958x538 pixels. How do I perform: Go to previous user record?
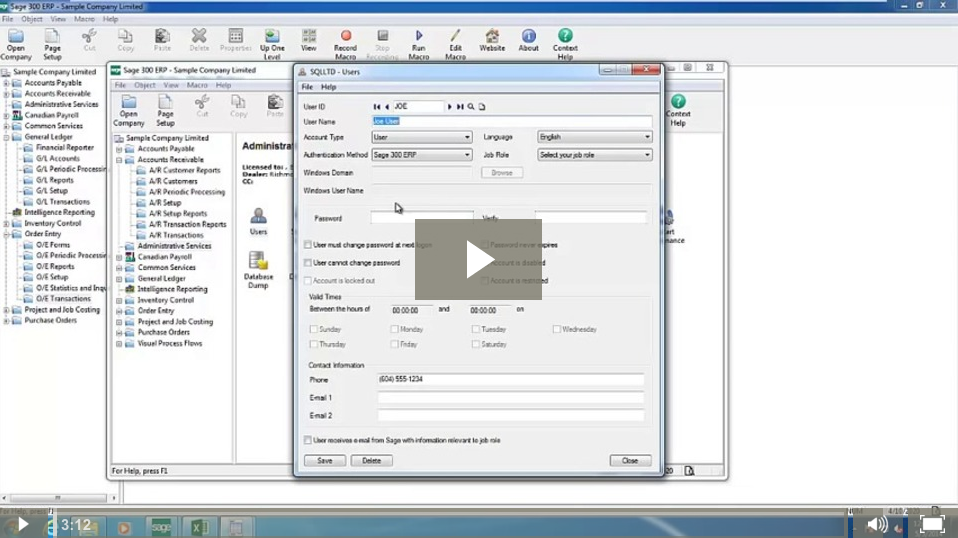pyautogui.click(x=387, y=107)
